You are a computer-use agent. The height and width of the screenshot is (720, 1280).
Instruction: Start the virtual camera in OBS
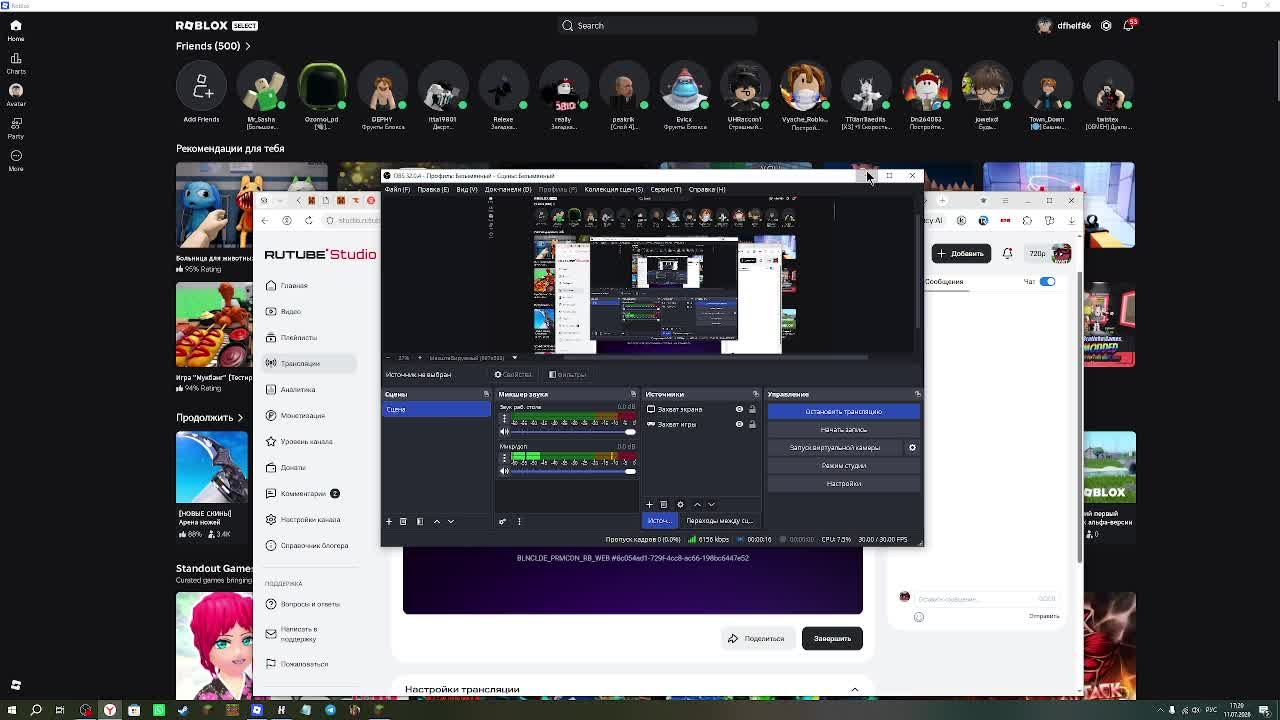[835, 447]
